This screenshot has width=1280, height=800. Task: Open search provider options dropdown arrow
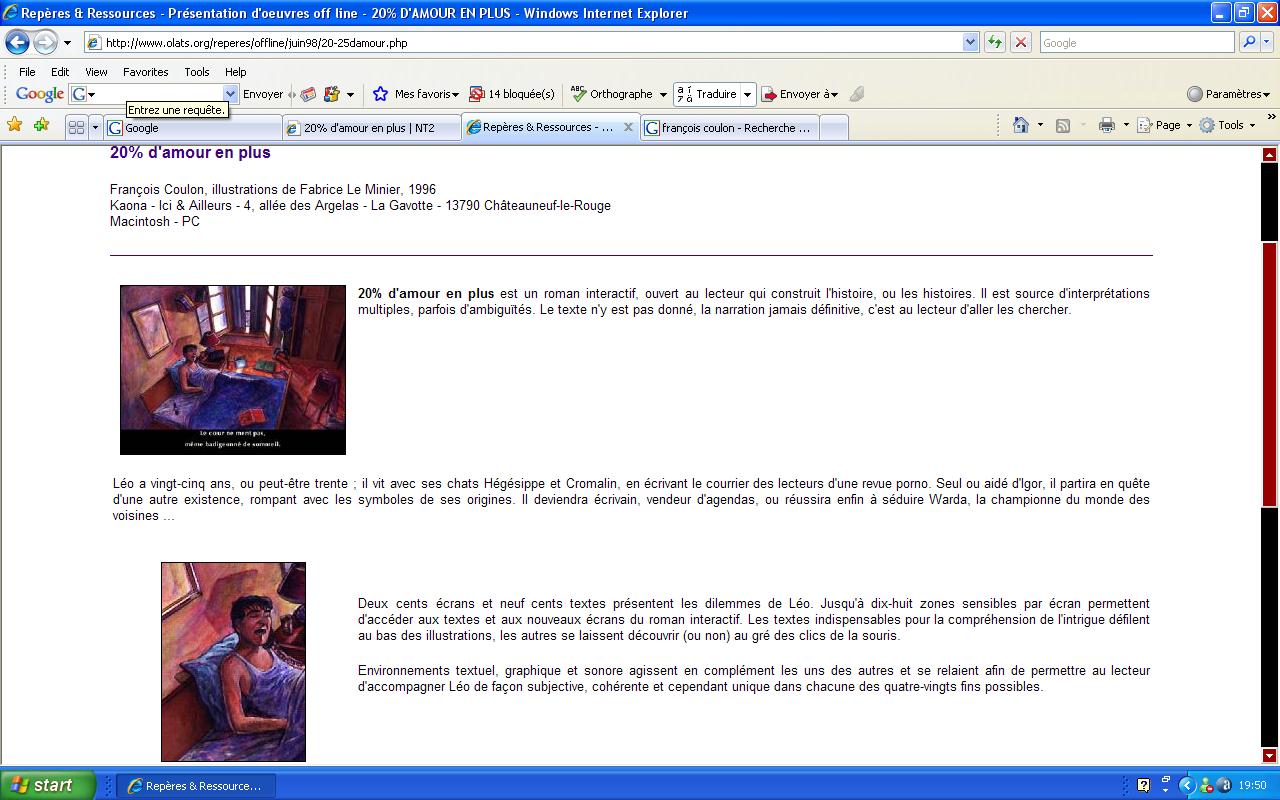point(1267,43)
